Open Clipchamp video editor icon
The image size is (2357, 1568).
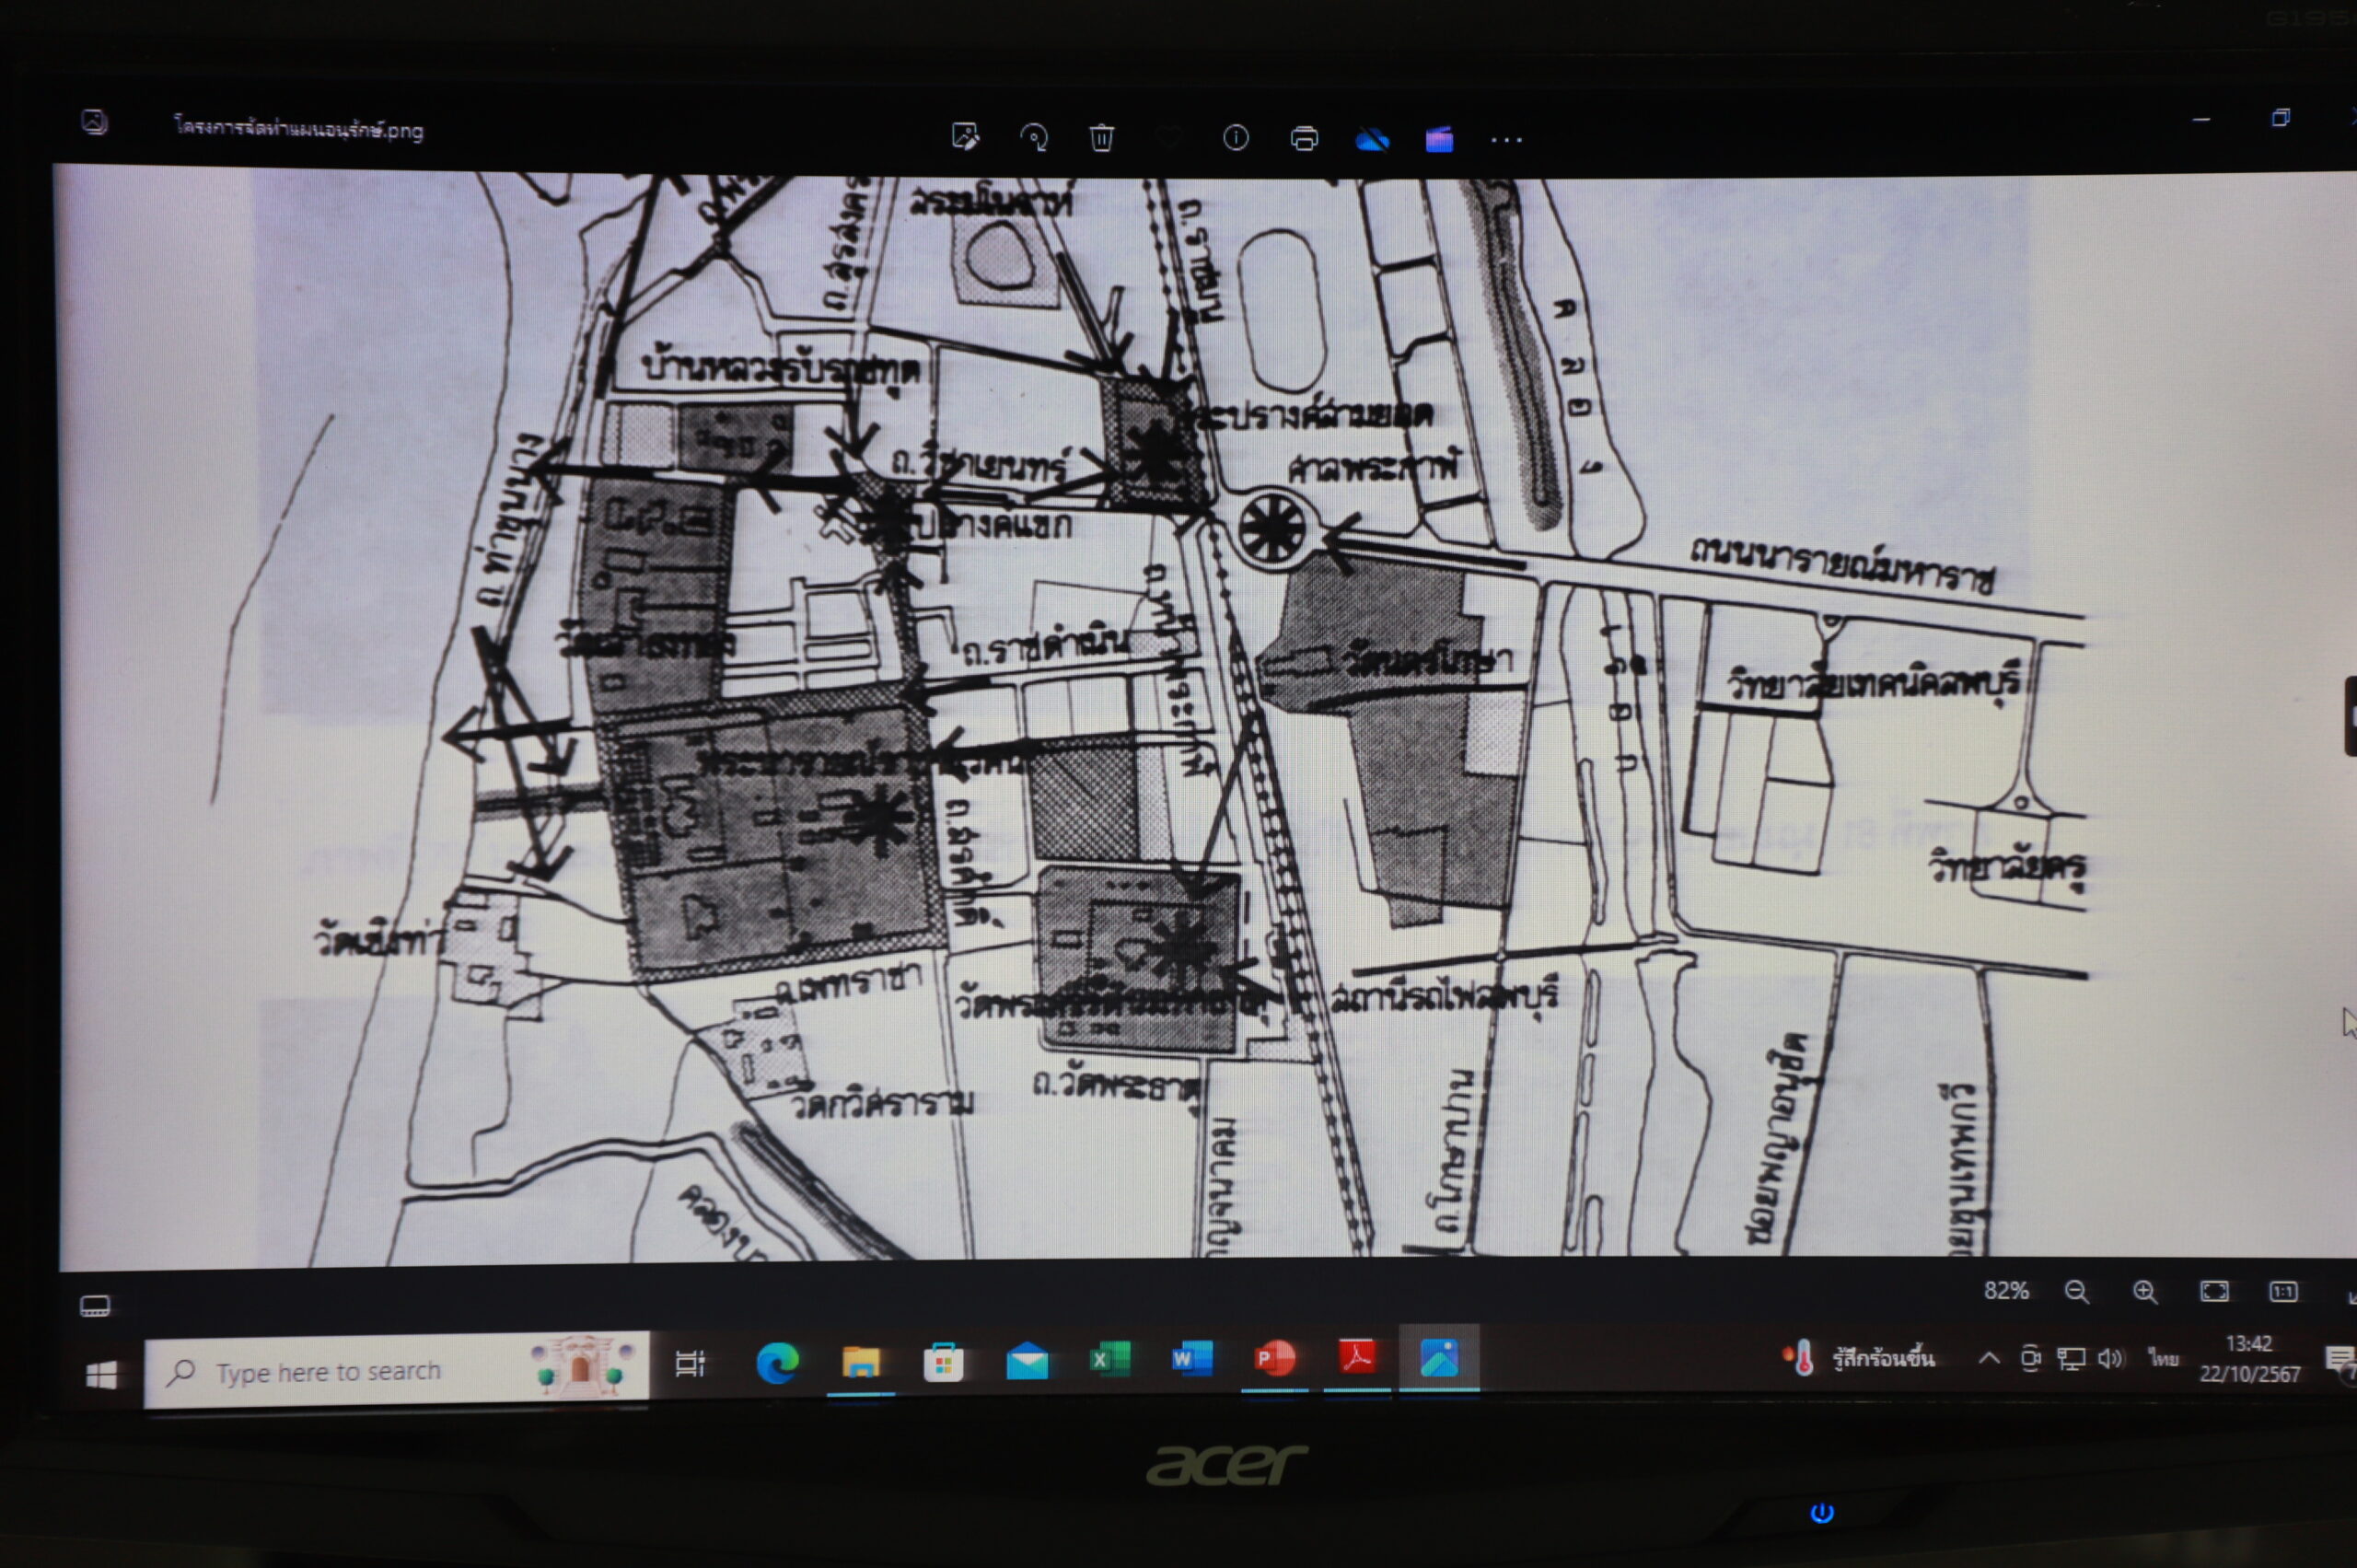(1439, 140)
